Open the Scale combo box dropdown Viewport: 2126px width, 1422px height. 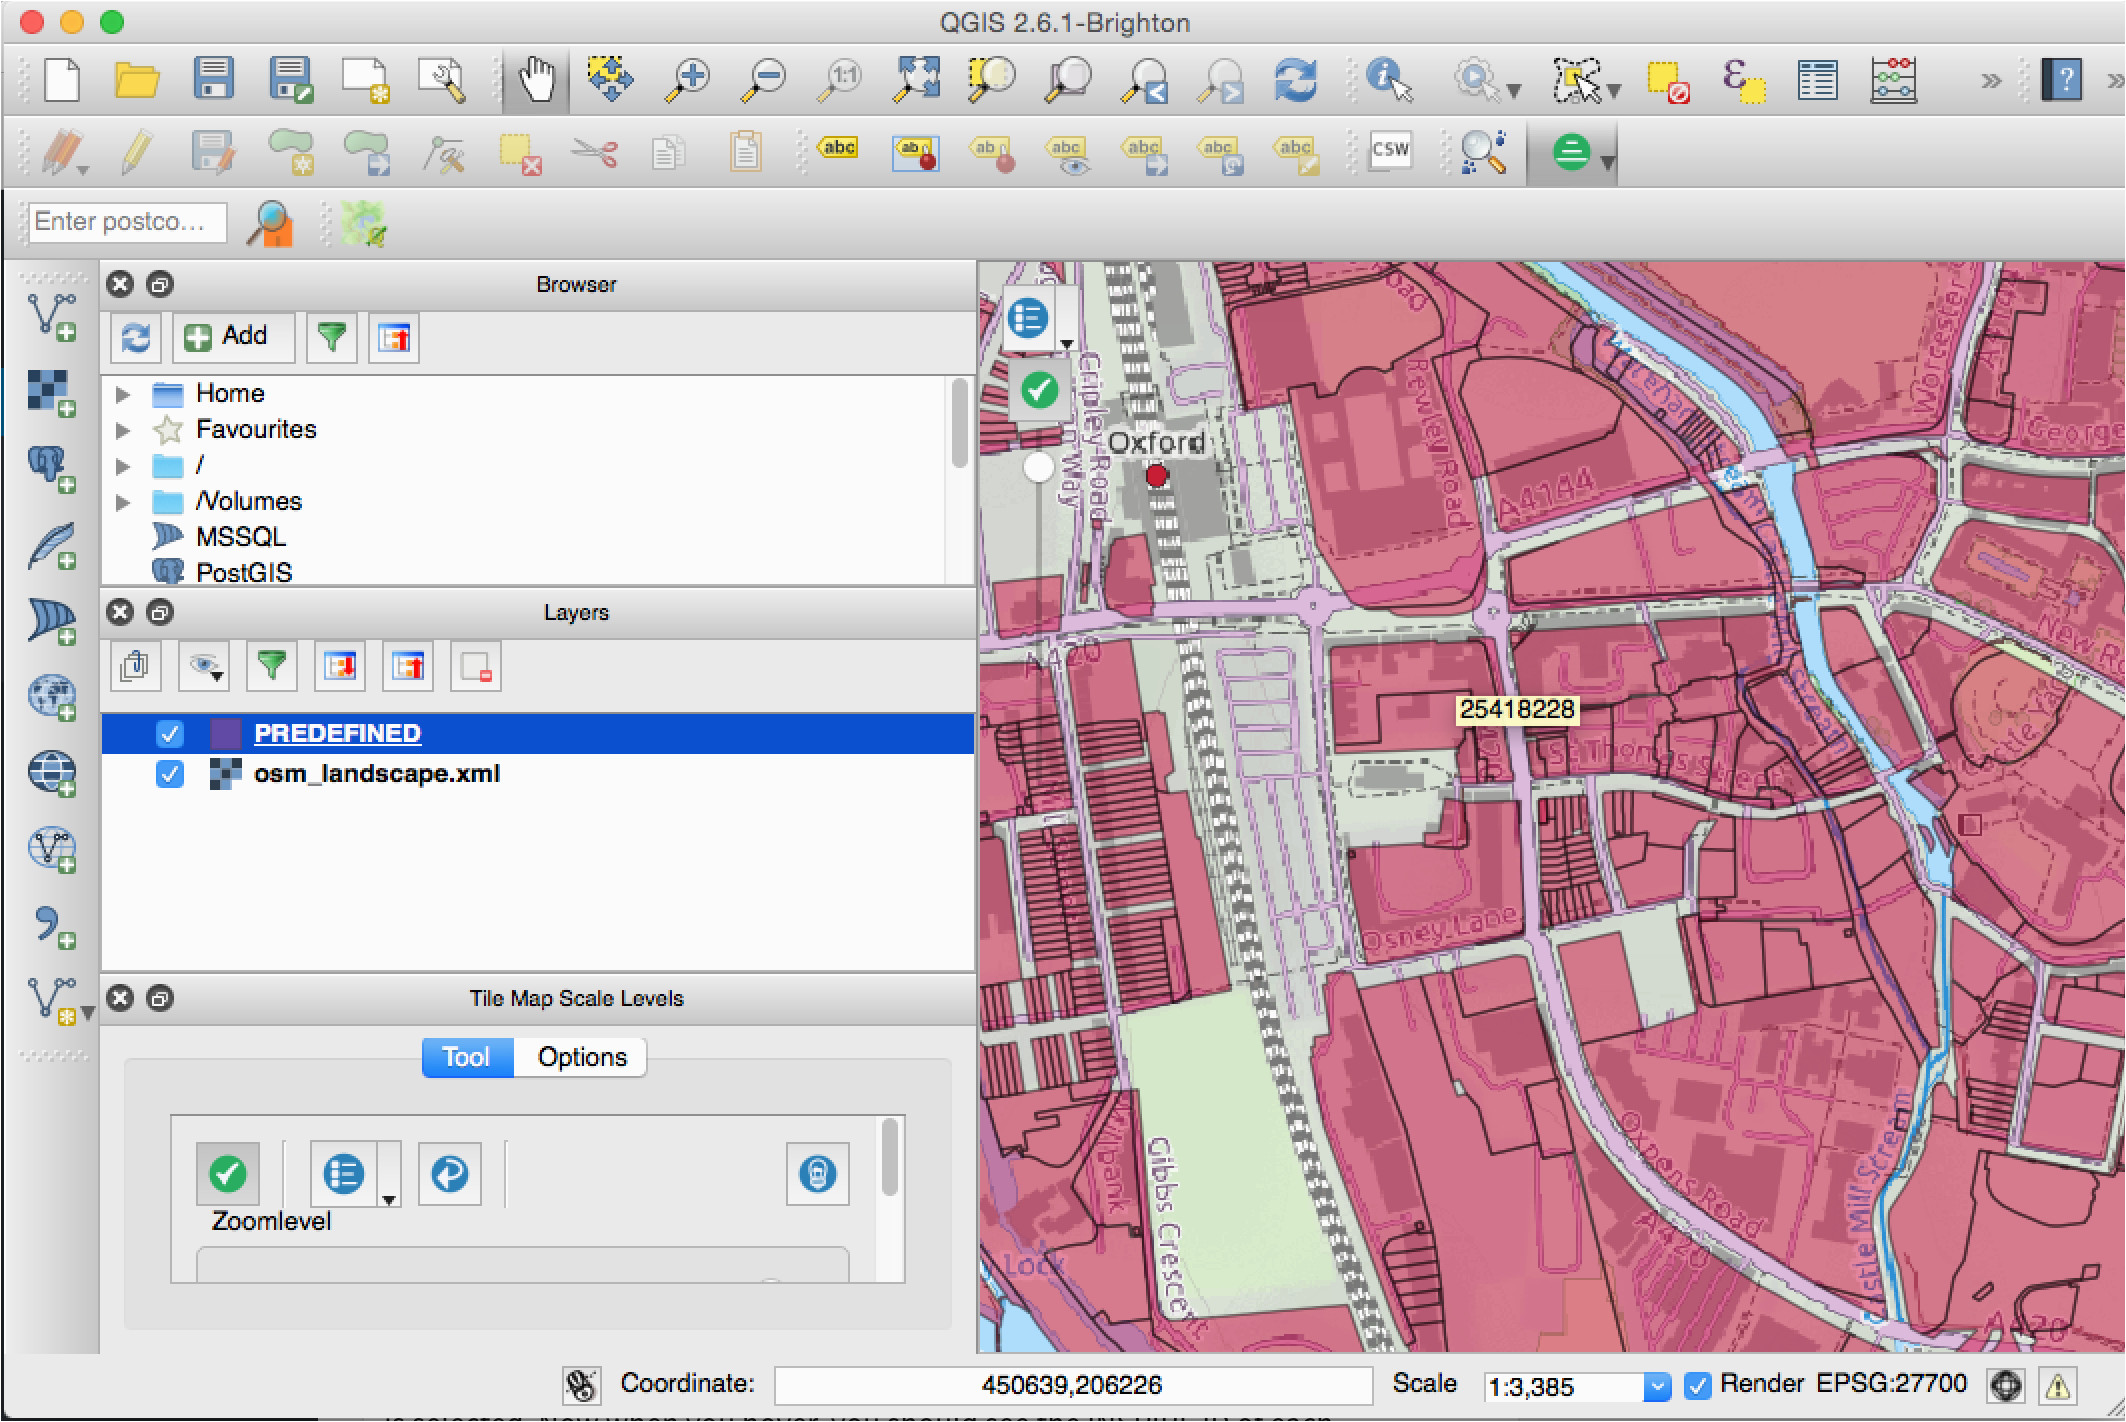[x=1657, y=1386]
